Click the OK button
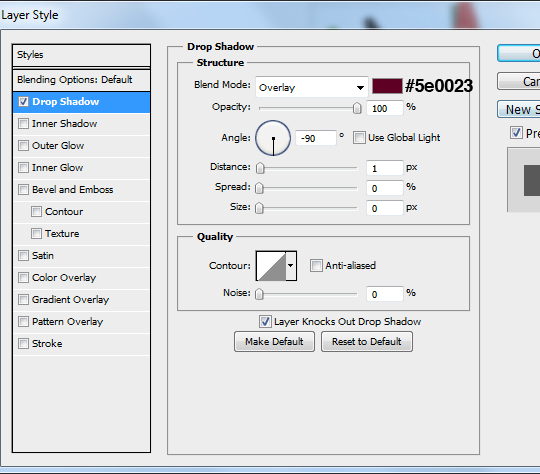540x474 pixels. [519, 53]
